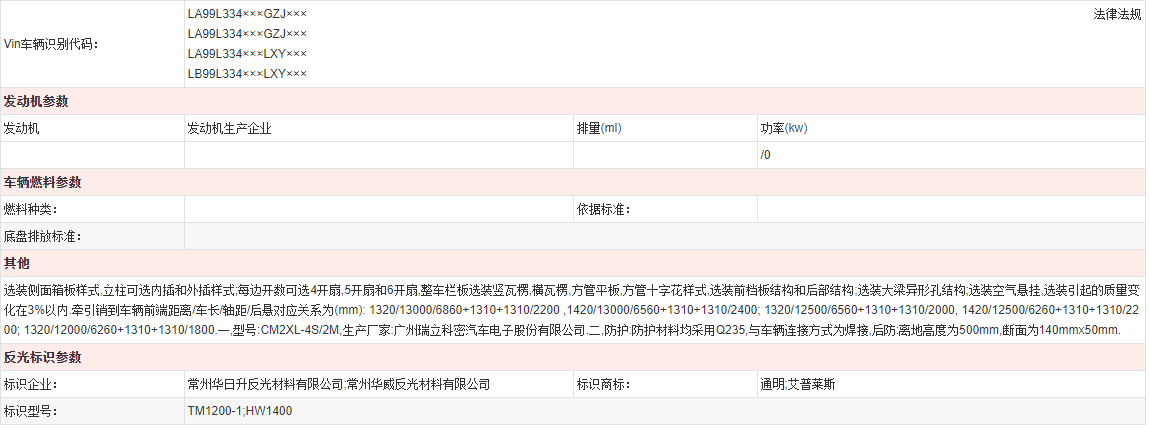Click the 依据标准 label
The width and height of the screenshot is (1149, 428).
pyautogui.click(x=603, y=210)
